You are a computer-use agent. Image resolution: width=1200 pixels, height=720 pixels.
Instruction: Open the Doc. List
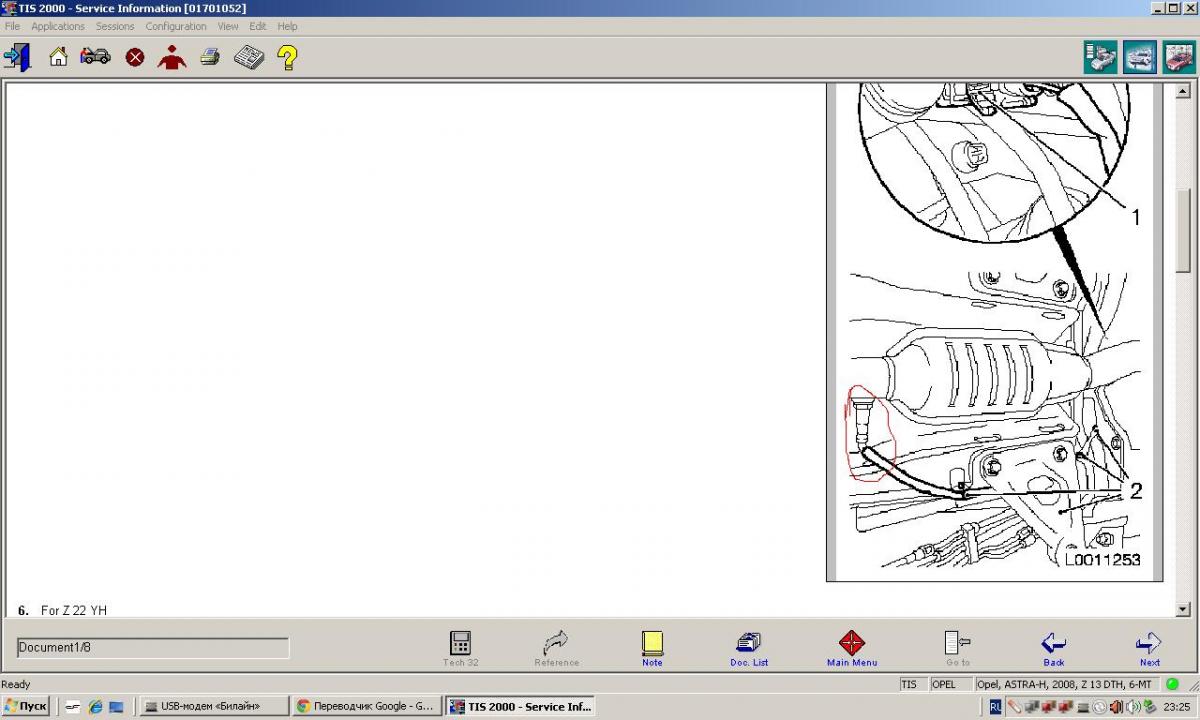[749, 648]
